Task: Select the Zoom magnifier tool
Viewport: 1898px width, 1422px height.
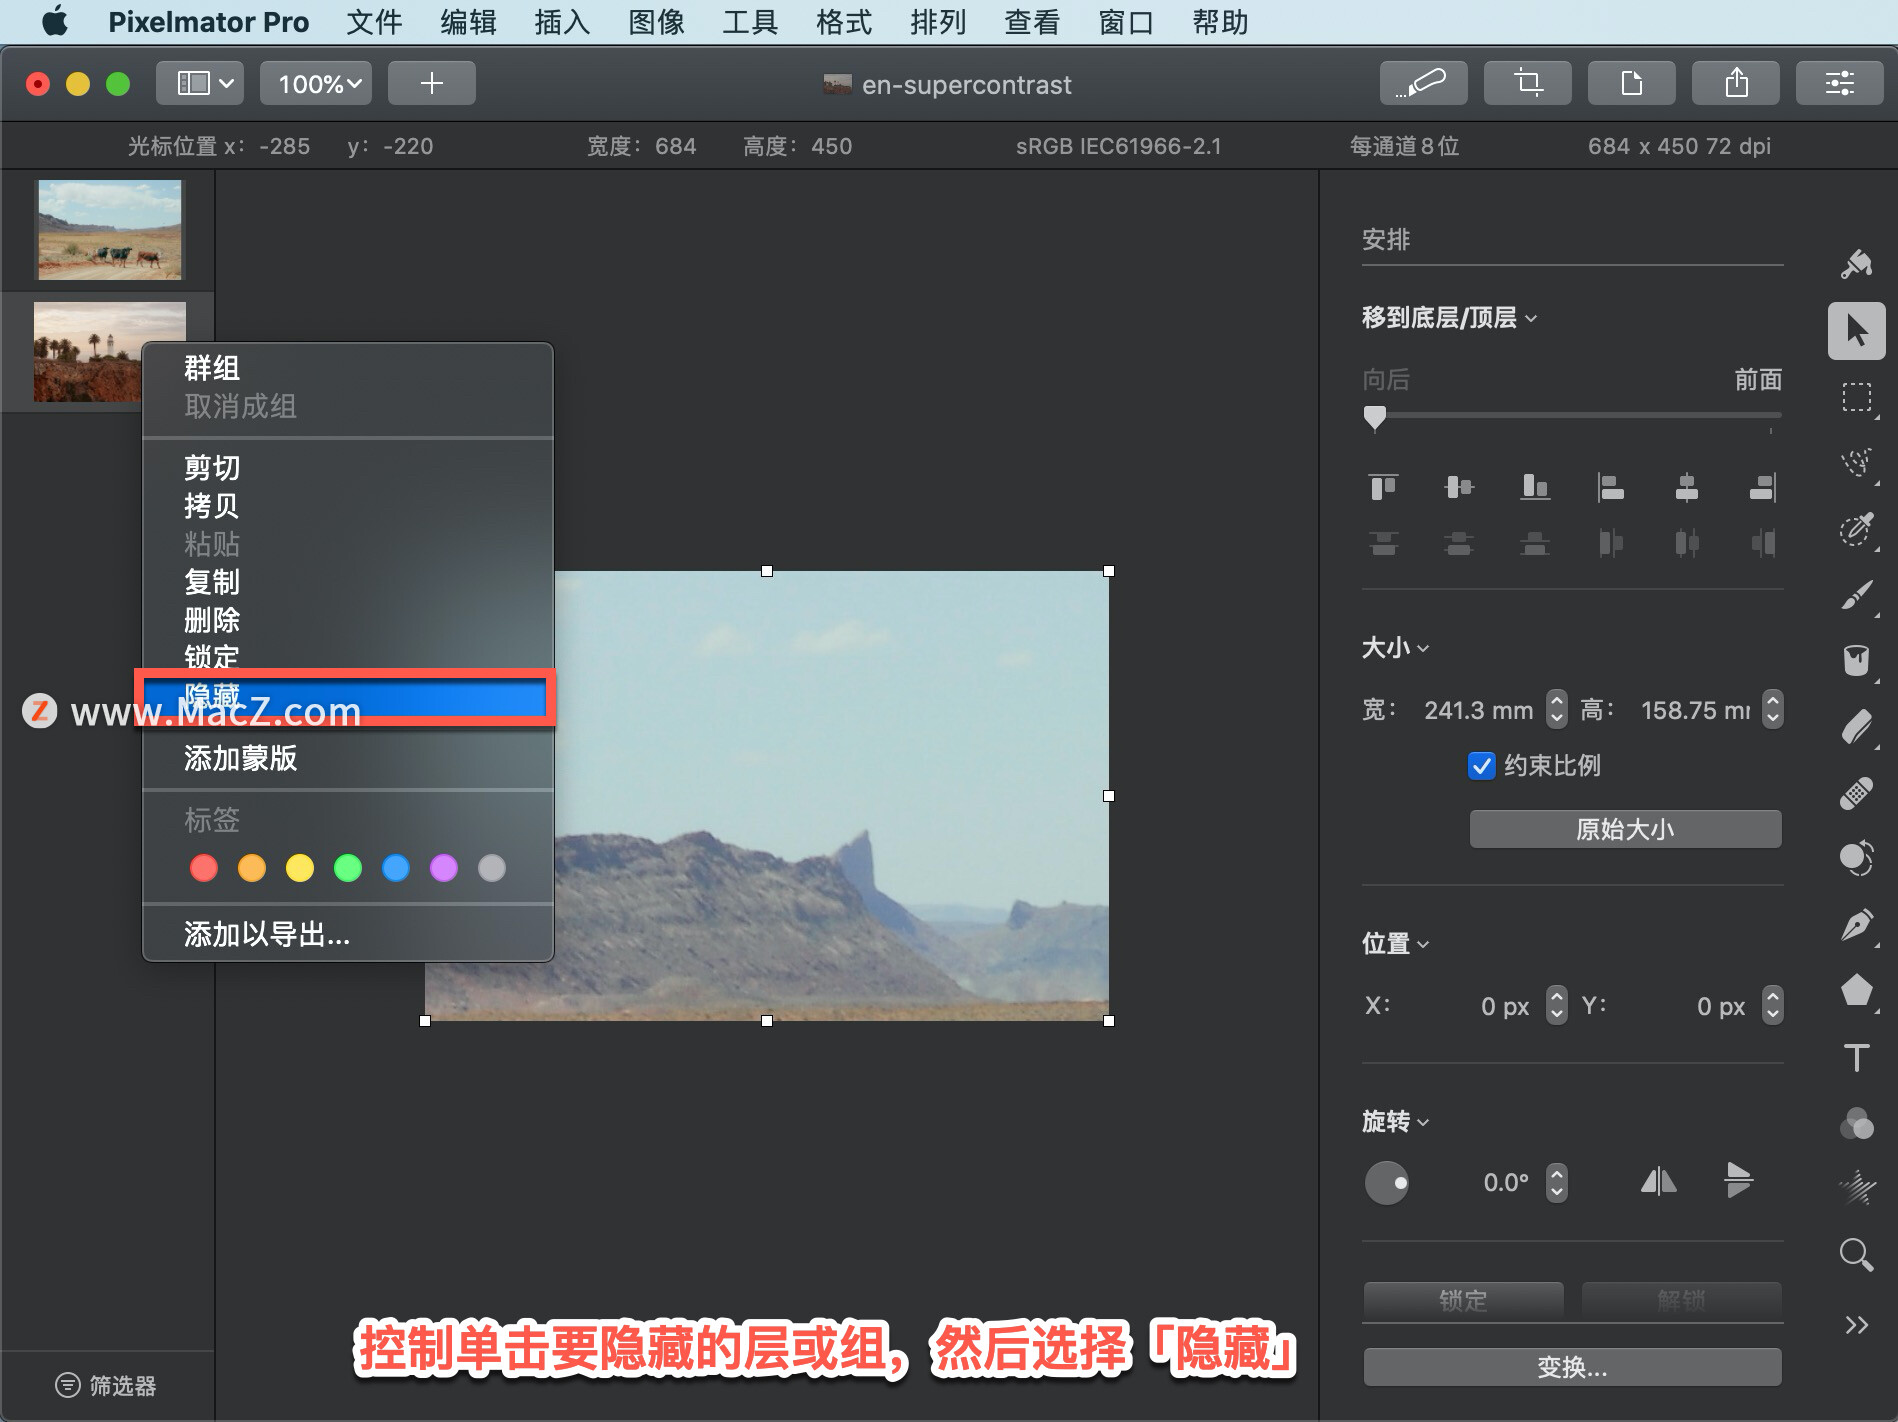Action: 1856,1255
